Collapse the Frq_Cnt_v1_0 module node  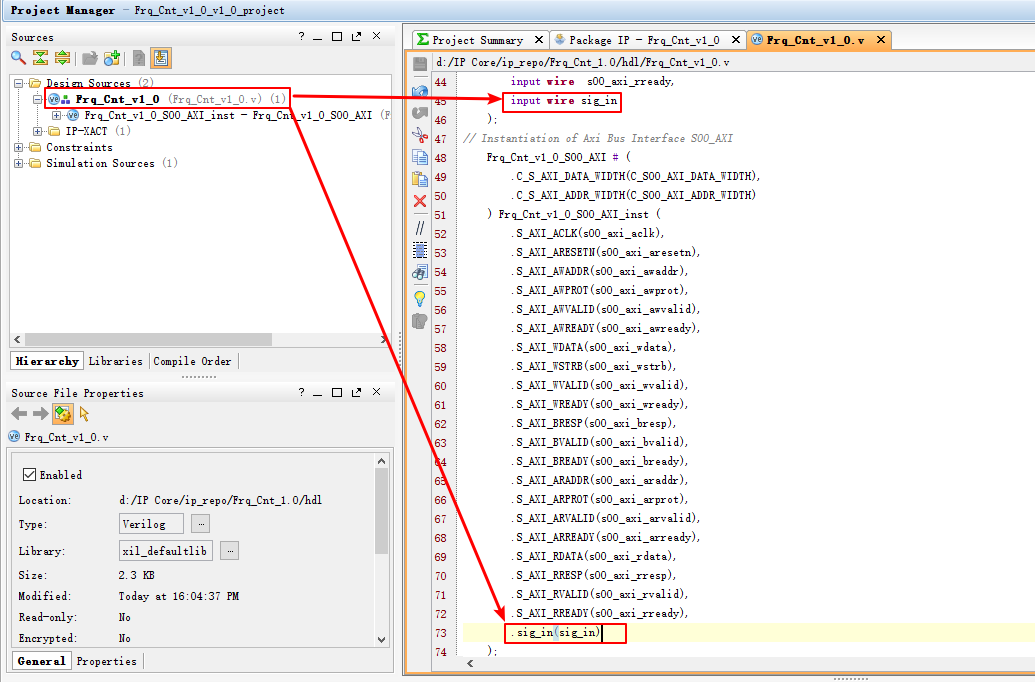pyautogui.click(x=38, y=99)
